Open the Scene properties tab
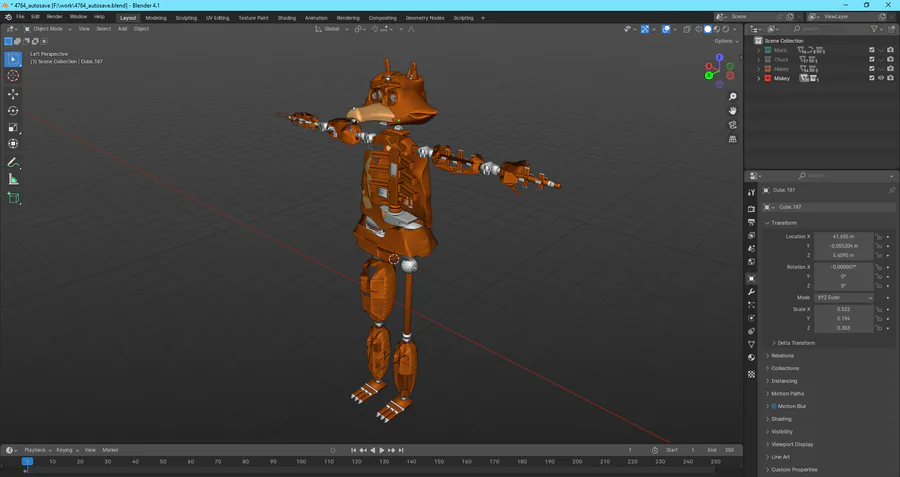This screenshot has height=477, width=900. [751, 249]
